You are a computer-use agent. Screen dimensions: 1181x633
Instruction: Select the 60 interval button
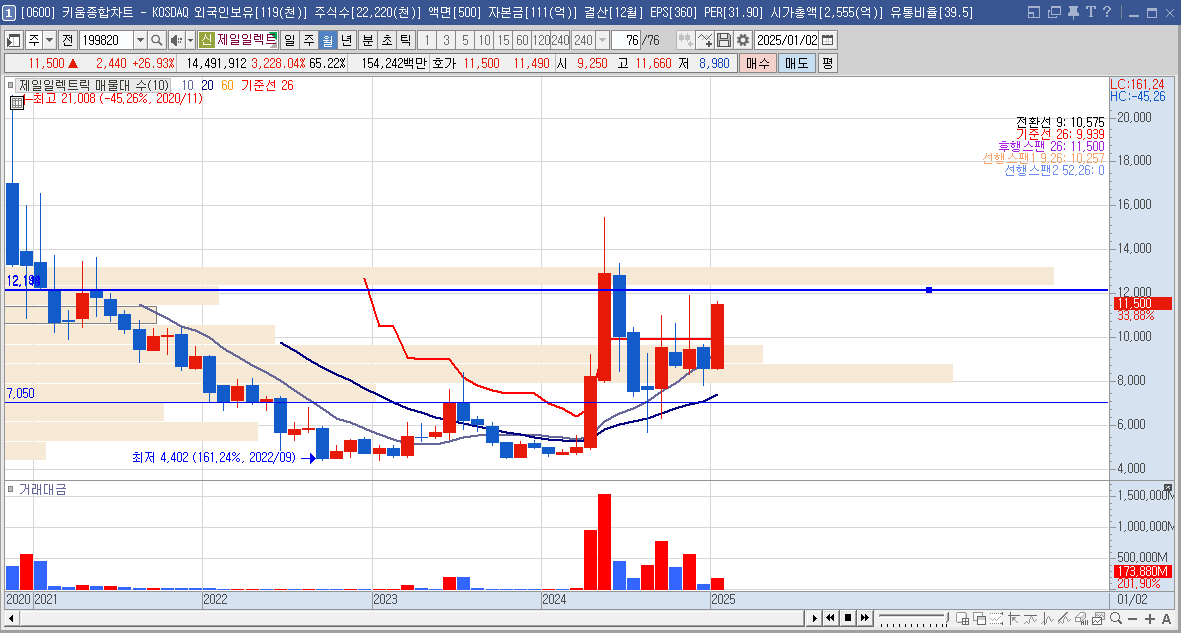tap(522, 40)
